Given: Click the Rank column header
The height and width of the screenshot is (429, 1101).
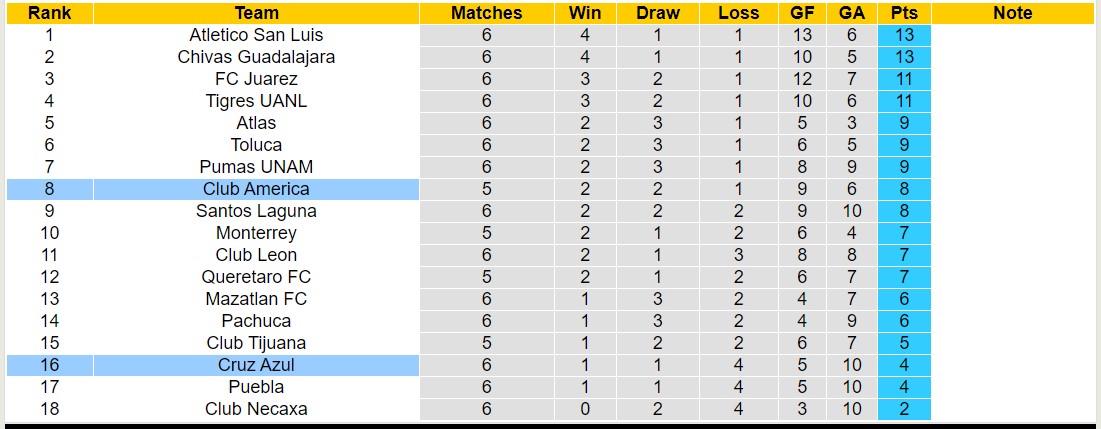Looking at the screenshot, I should coord(48,13).
